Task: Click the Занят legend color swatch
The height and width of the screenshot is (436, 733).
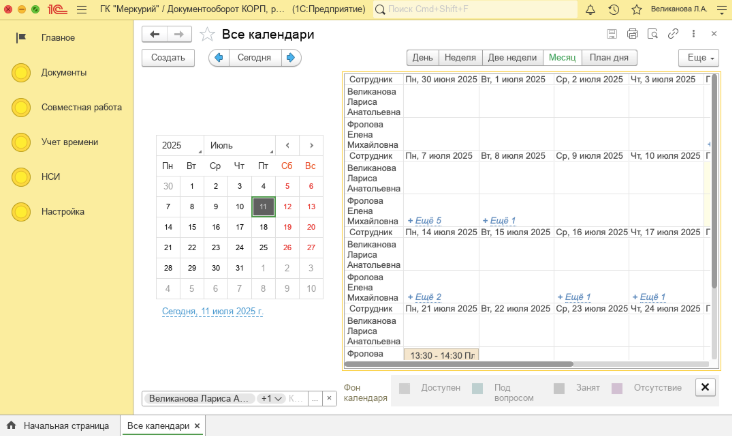Action: pos(560,388)
